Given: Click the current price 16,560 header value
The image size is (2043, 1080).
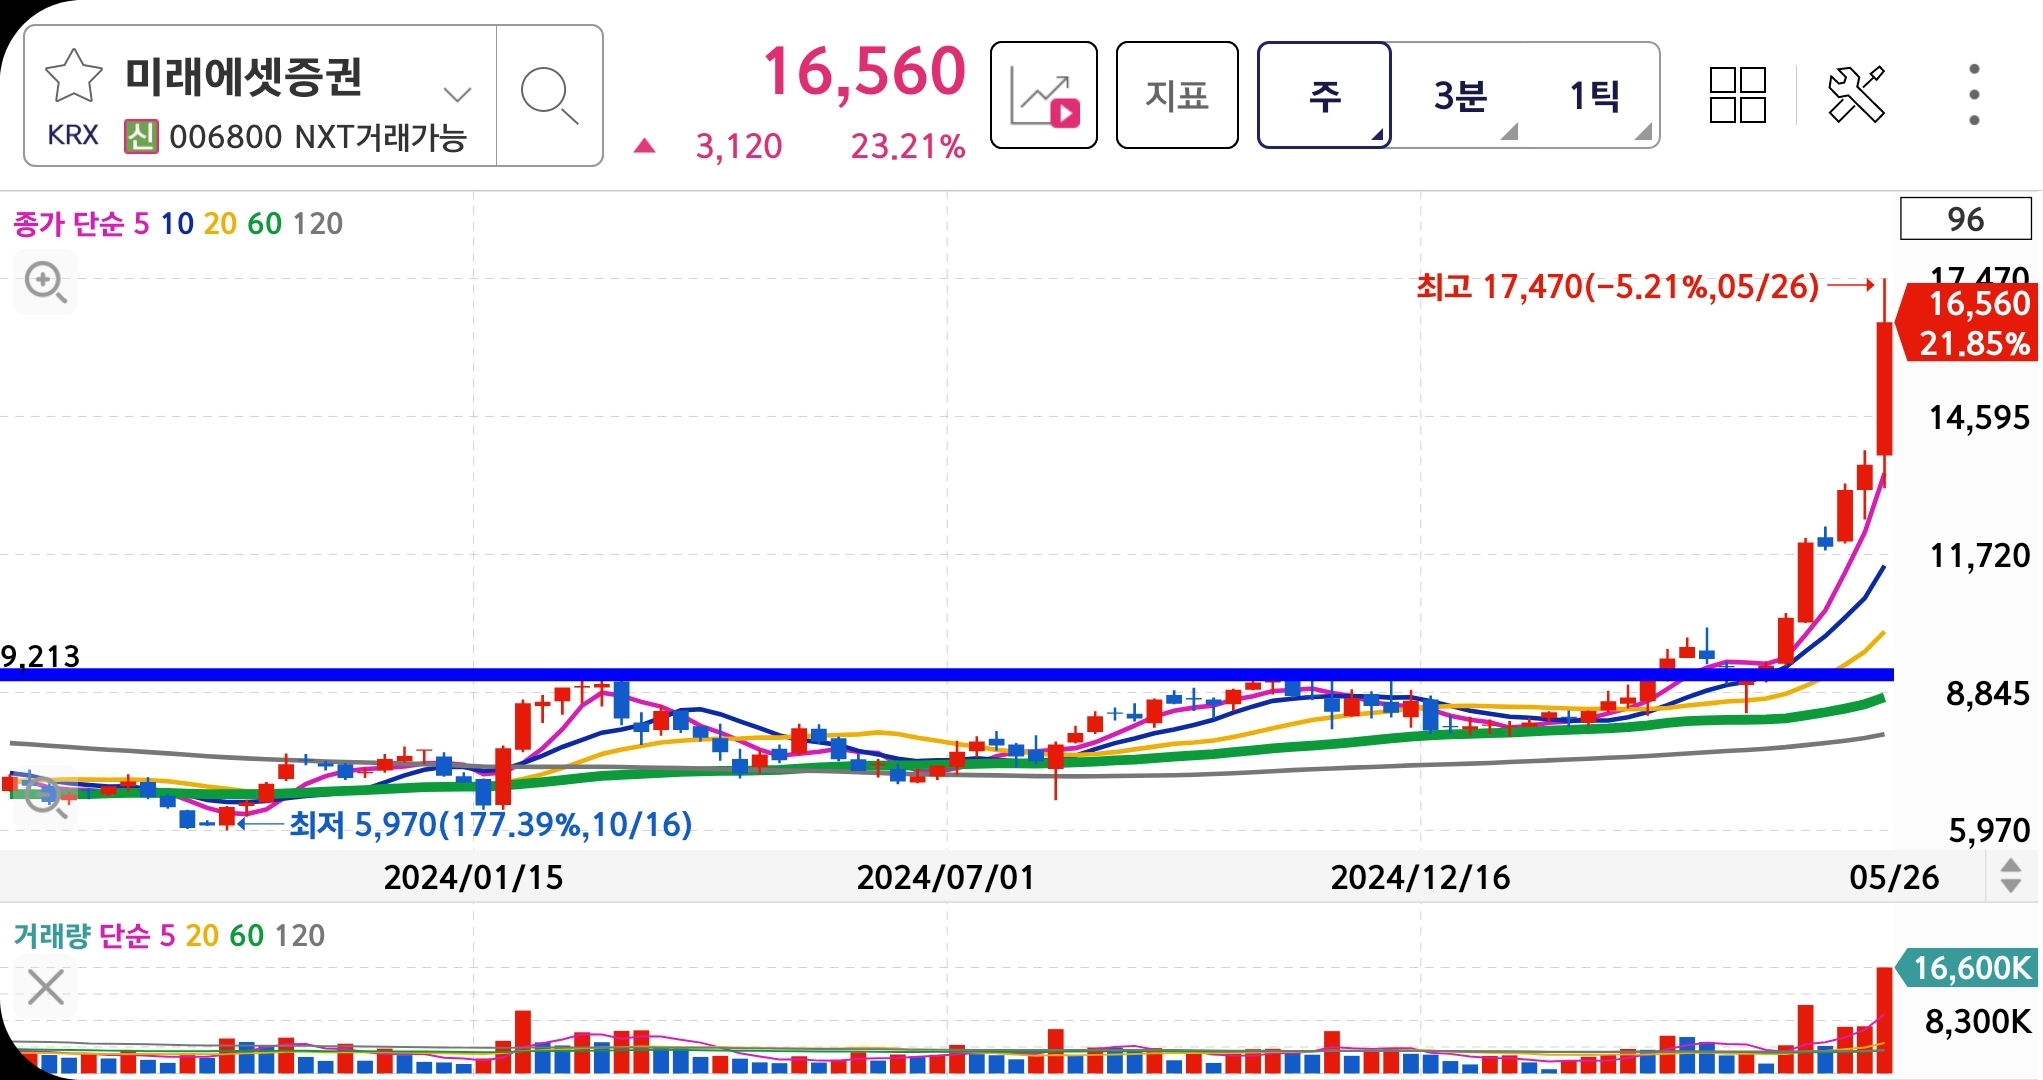Looking at the screenshot, I should [x=864, y=72].
